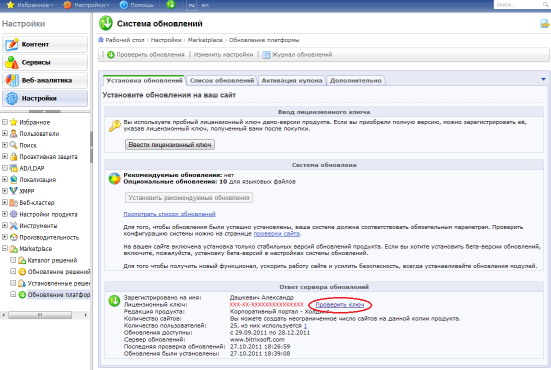
Task: Click the Рабочий стол breadcrumb
Action: 125,40
